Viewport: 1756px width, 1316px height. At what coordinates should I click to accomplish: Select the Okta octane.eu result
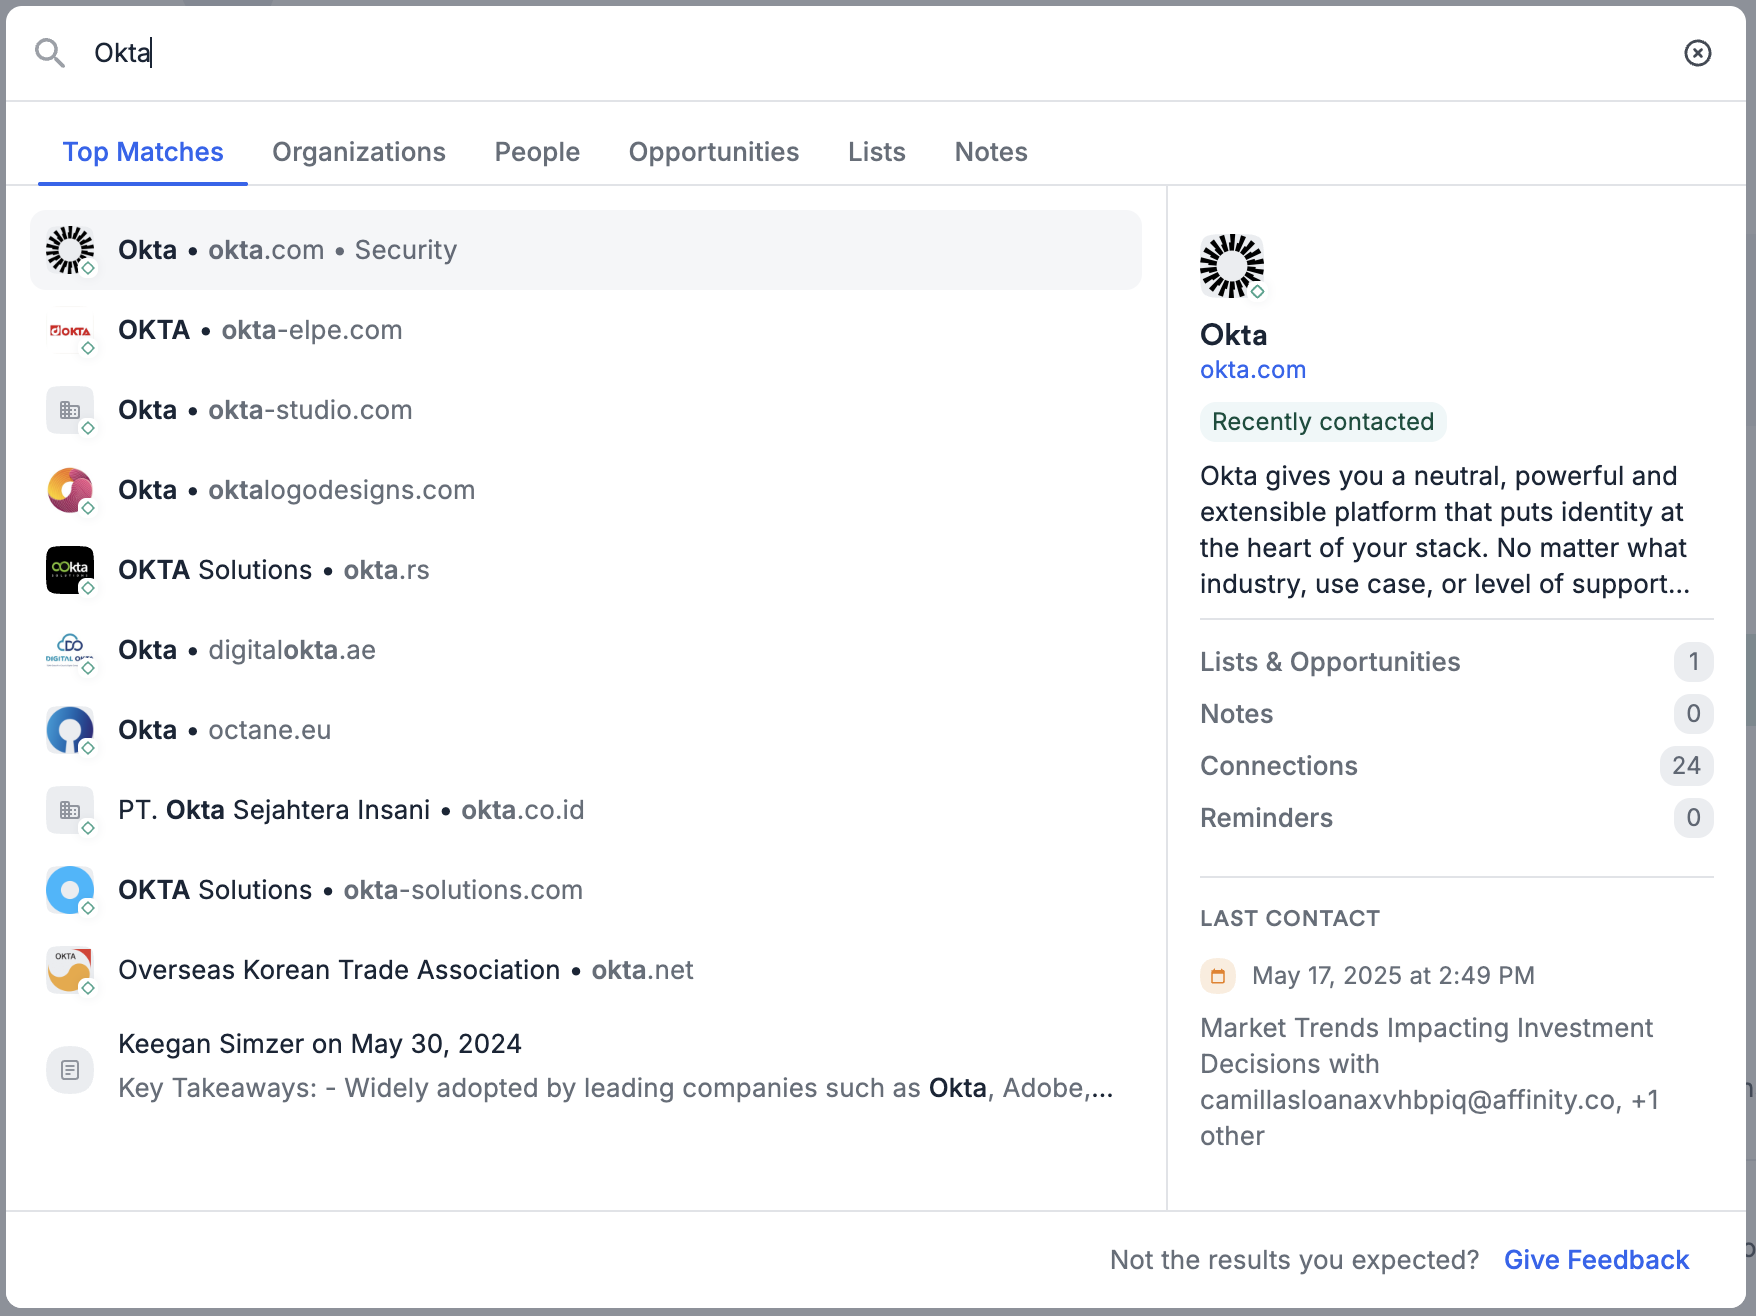click(x=586, y=730)
